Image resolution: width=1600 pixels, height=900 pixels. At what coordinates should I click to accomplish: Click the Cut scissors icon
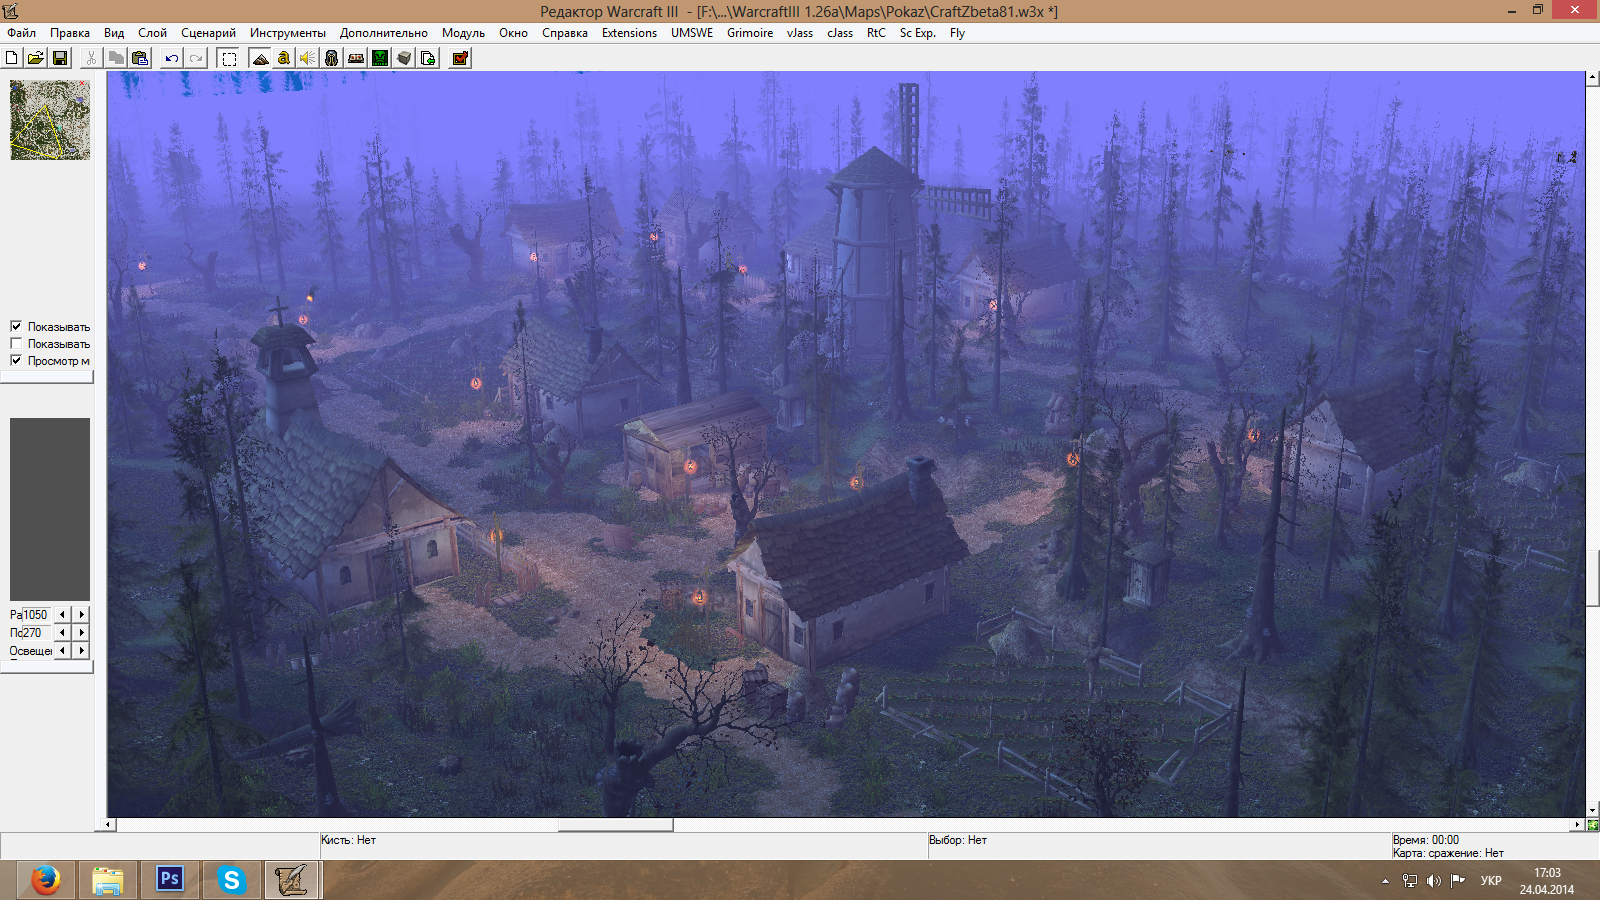tap(91, 58)
